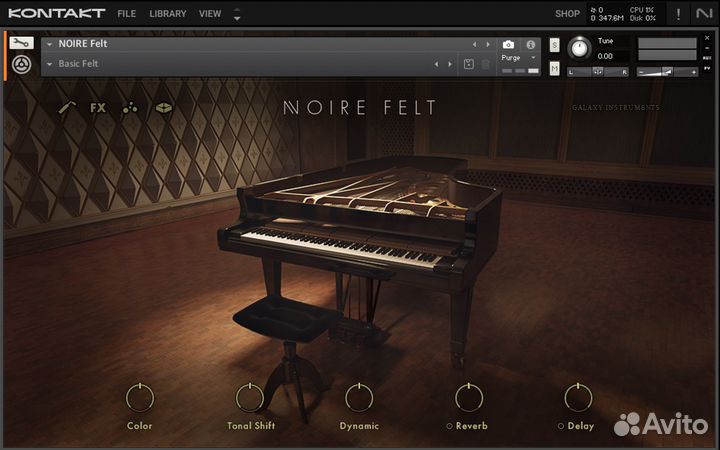Click the snapshot camera icon
The image size is (720, 450).
point(508,45)
